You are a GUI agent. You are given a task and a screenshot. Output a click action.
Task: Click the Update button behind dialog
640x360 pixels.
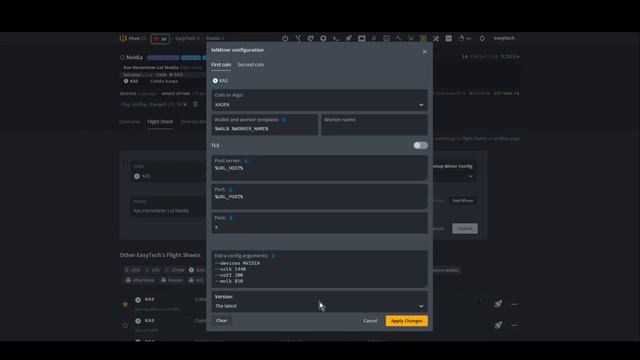pyautogui.click(x=465, y=229)
